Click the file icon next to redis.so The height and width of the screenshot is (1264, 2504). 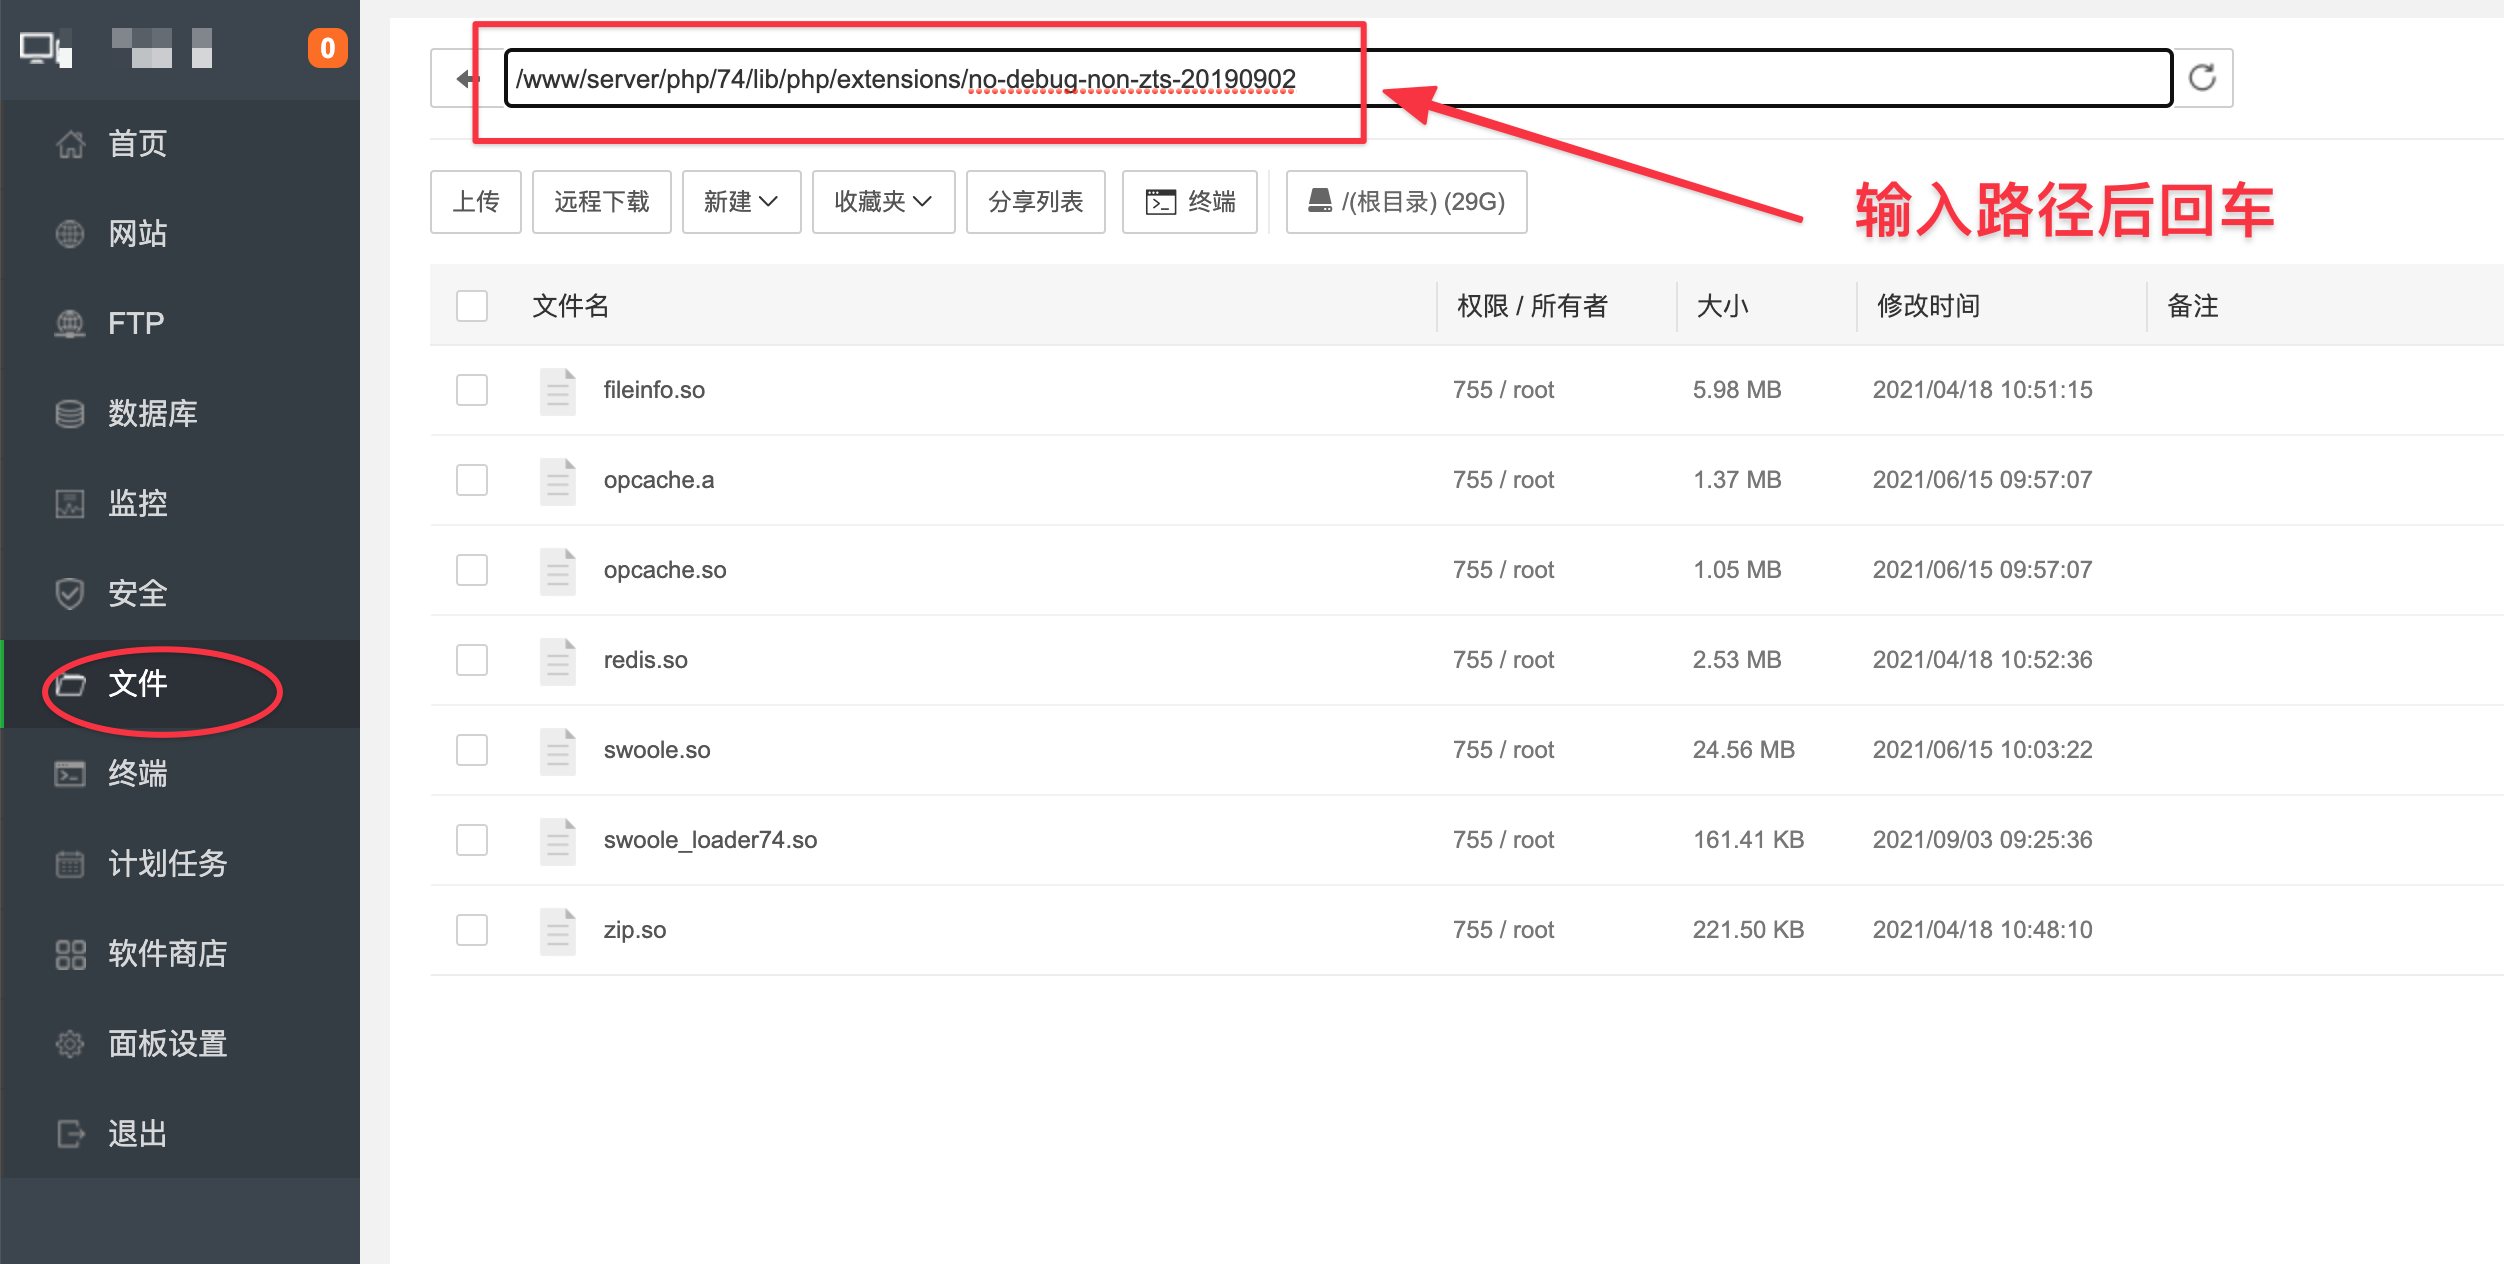coord(558,661)
